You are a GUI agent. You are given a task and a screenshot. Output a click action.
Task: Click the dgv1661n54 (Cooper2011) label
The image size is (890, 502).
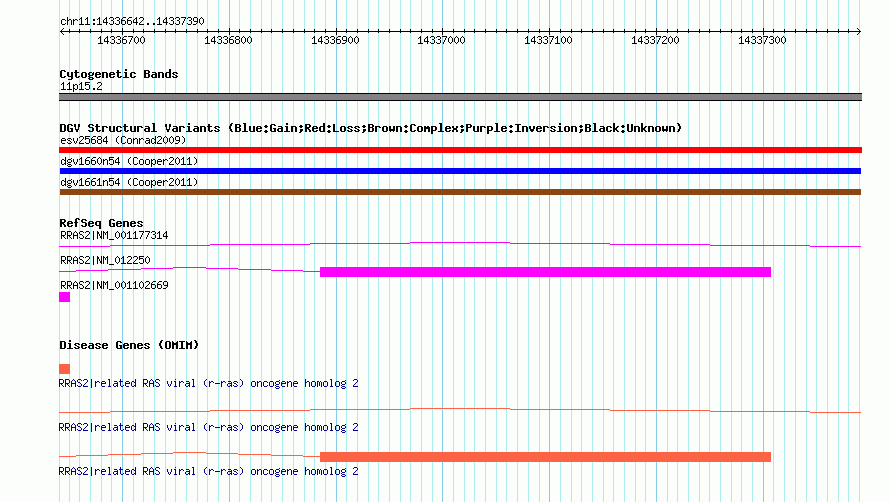coord(129,182)
